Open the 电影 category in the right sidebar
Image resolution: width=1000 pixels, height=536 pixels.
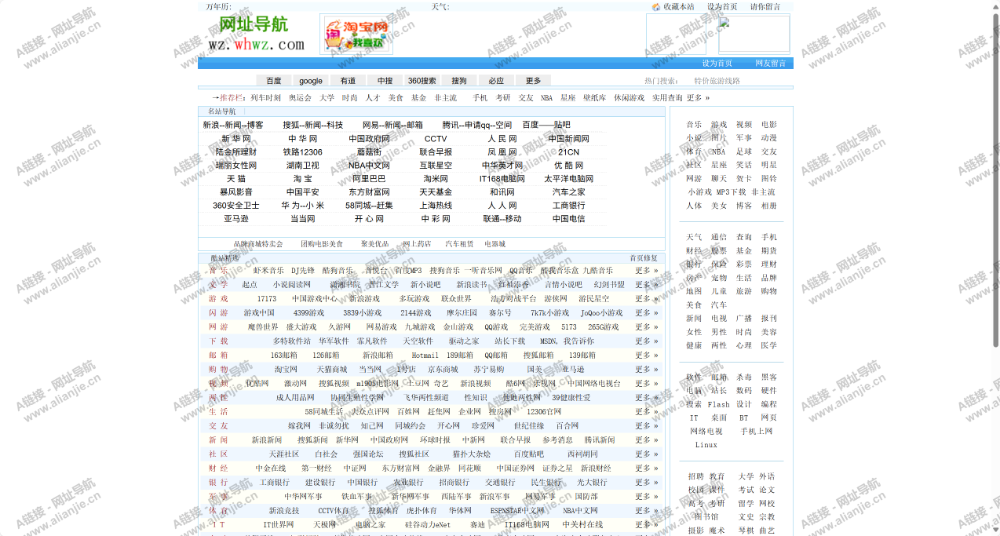(x=769, y=124)
